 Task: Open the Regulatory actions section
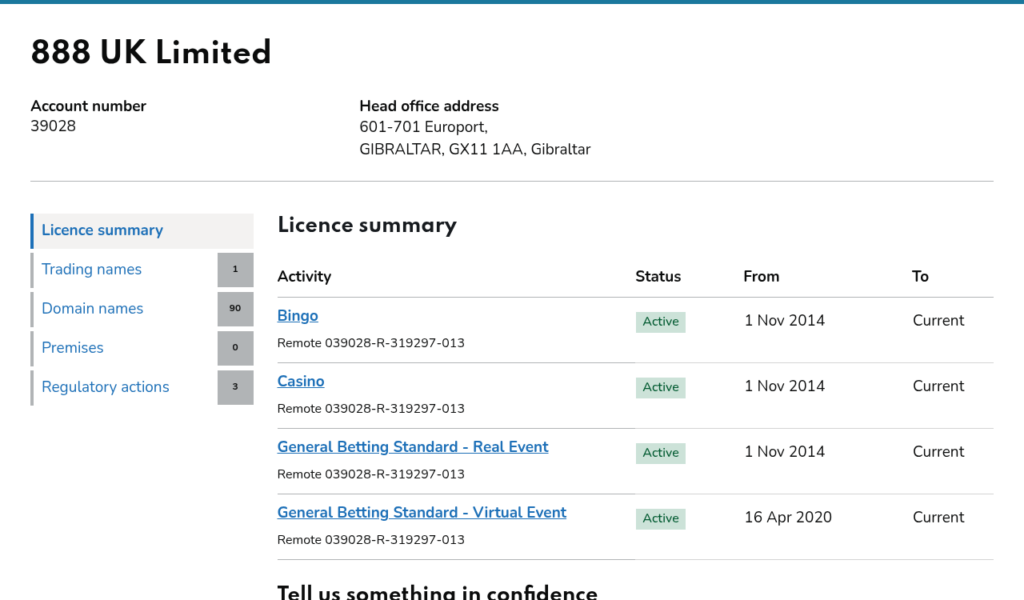coord(105,387)
